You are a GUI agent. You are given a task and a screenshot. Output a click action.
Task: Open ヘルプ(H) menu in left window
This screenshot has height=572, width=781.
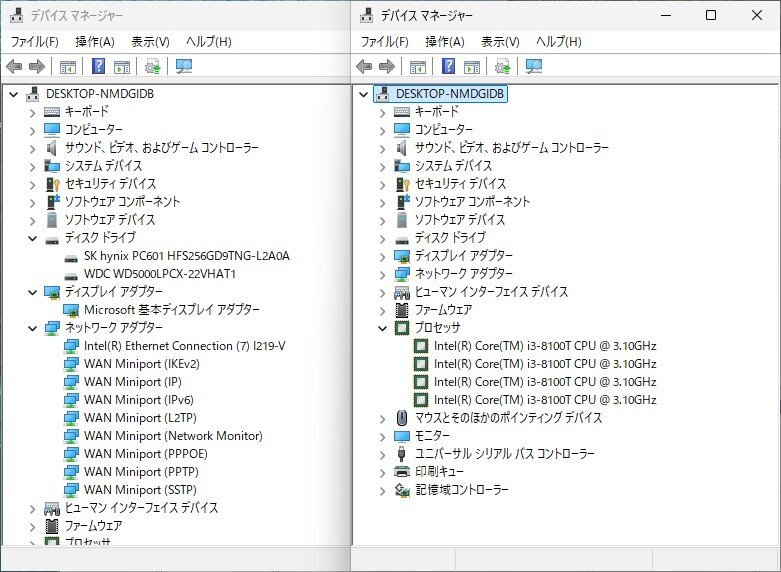coord(209,41)
